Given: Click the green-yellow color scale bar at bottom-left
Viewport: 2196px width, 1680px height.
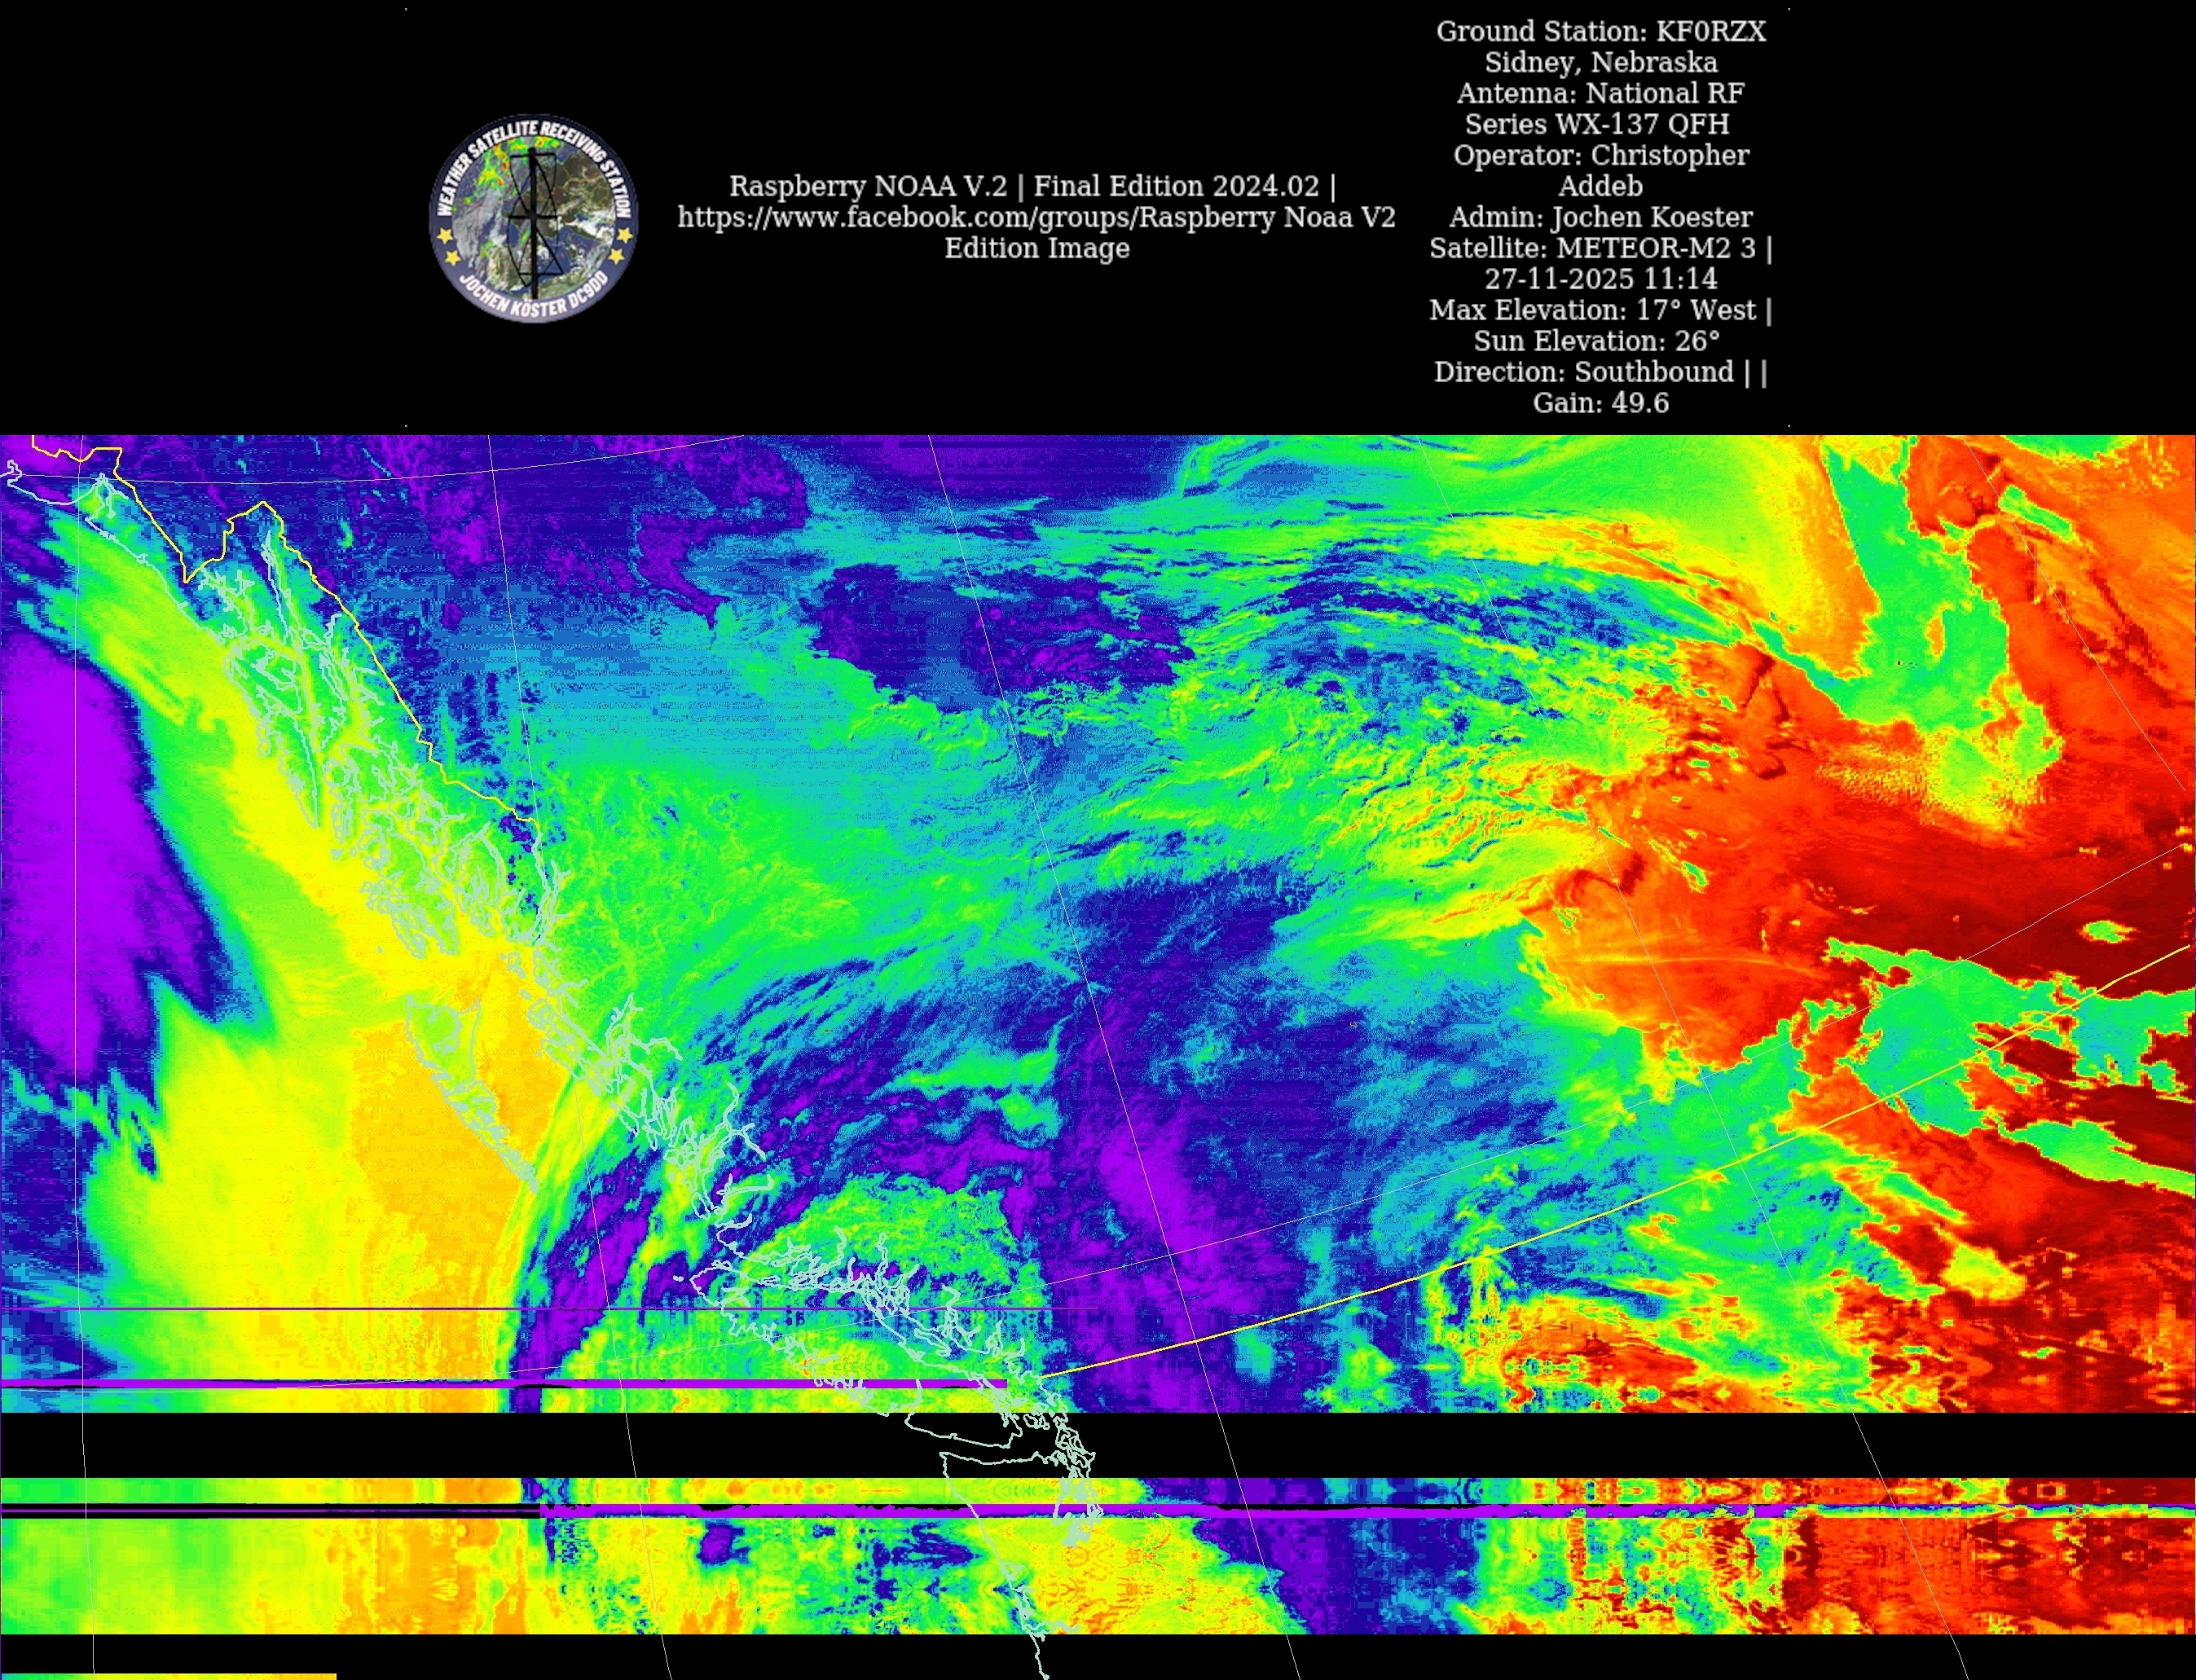Looking at the screenshot, I should tap(168, 1676).
